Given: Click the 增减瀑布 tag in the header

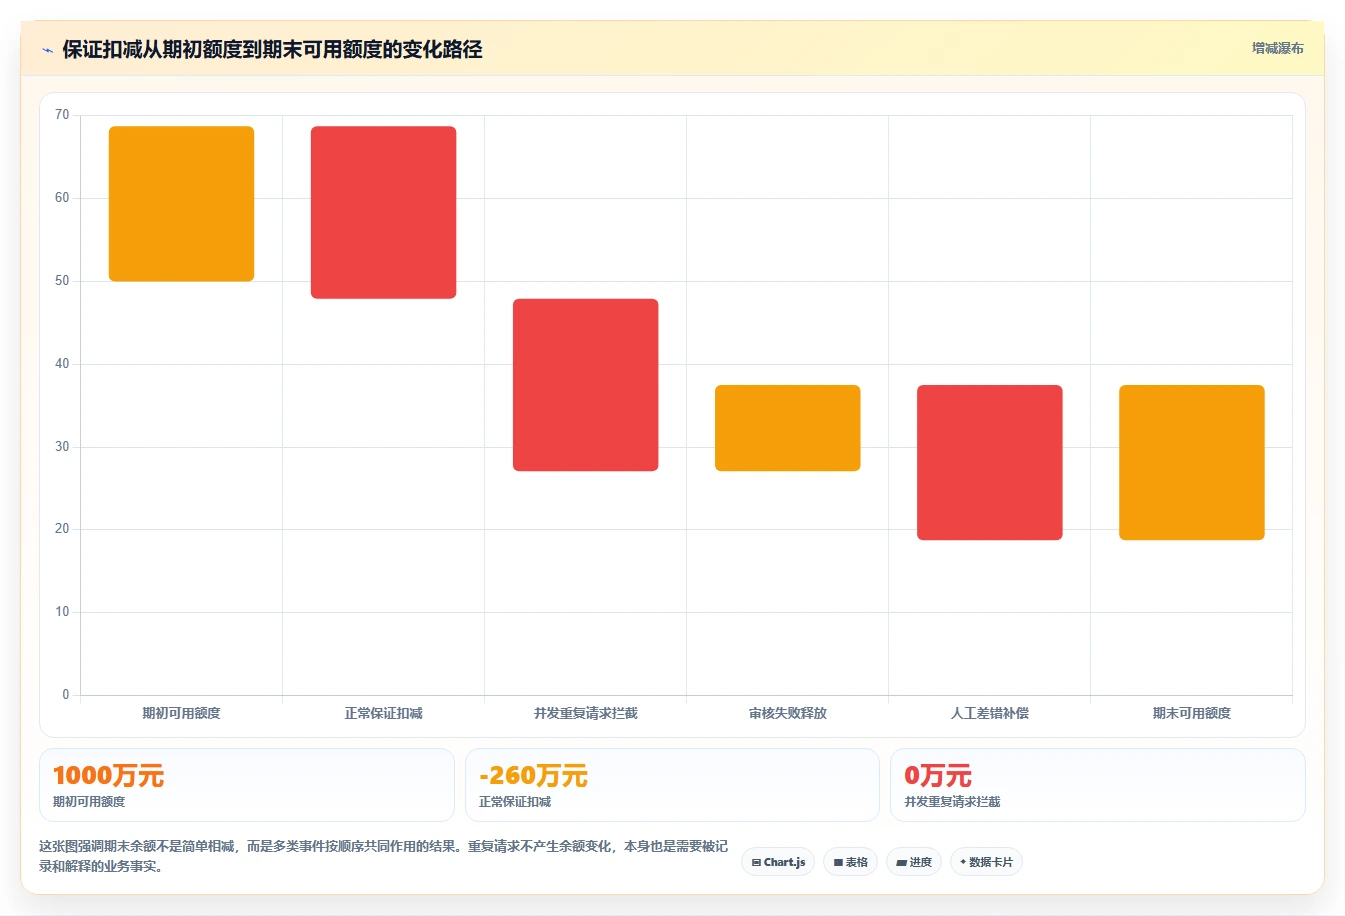Looking at the screenshot, I should tap(1277, 48).
